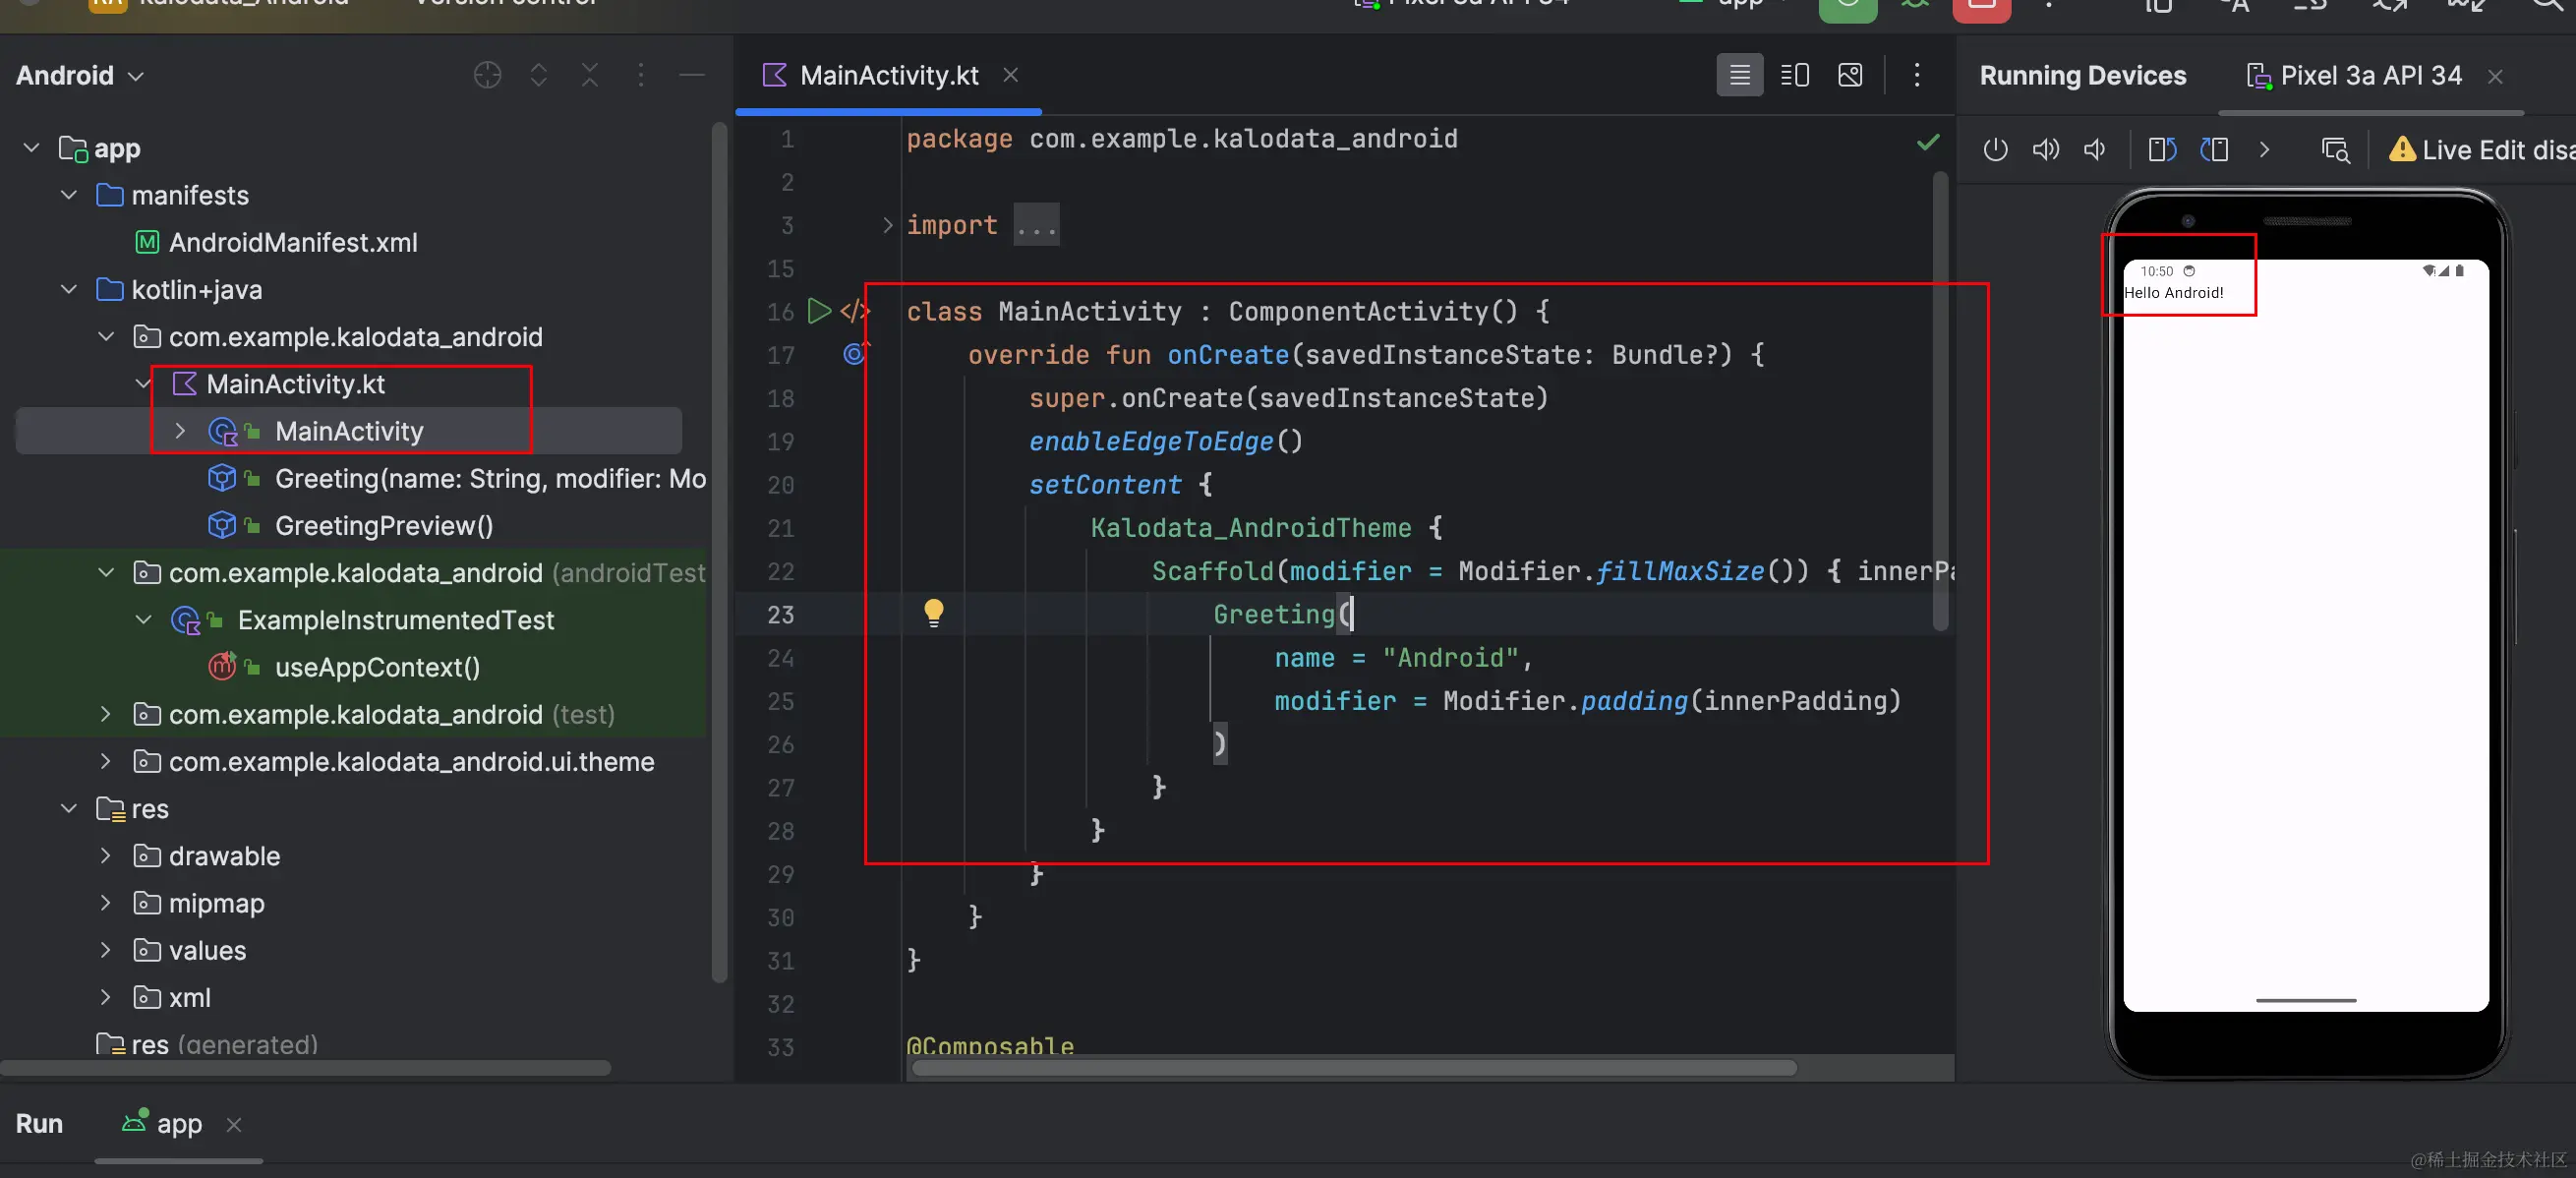
Task: Switch editor to Design view
Action: 1850,75
